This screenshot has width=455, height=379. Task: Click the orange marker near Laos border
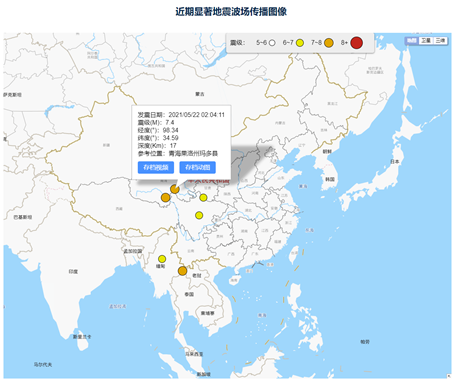coord(182,271)
